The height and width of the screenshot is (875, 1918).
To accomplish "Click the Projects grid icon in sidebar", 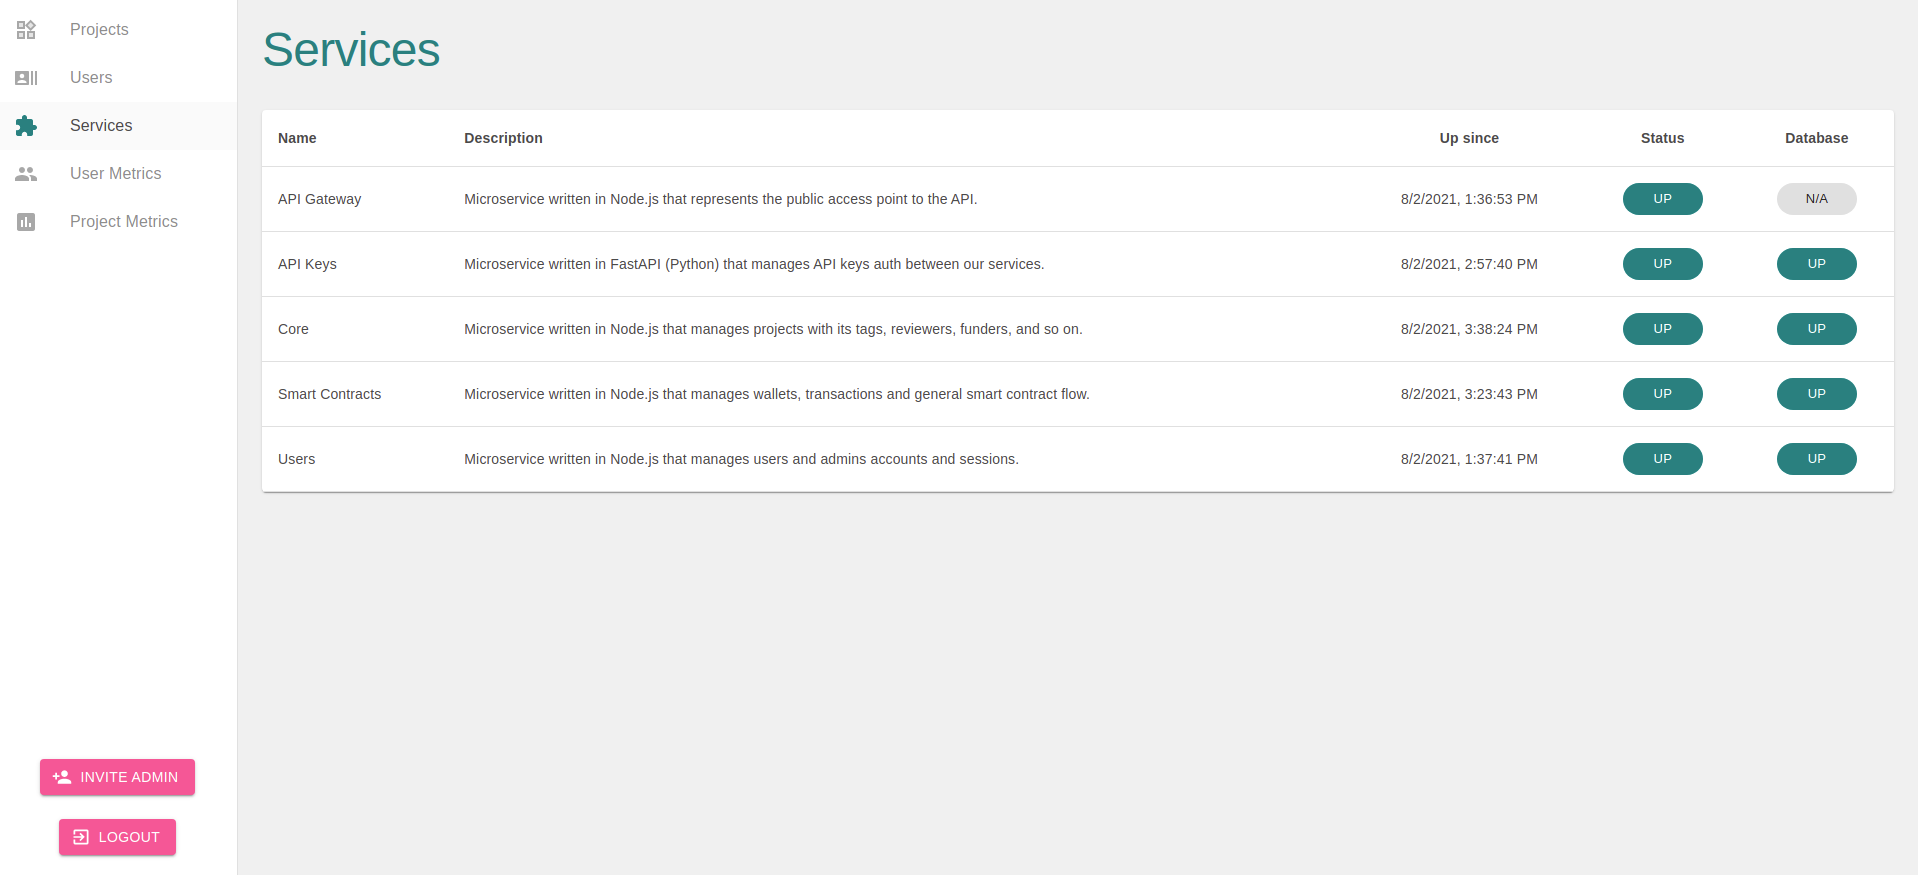I will coord(26,30).
